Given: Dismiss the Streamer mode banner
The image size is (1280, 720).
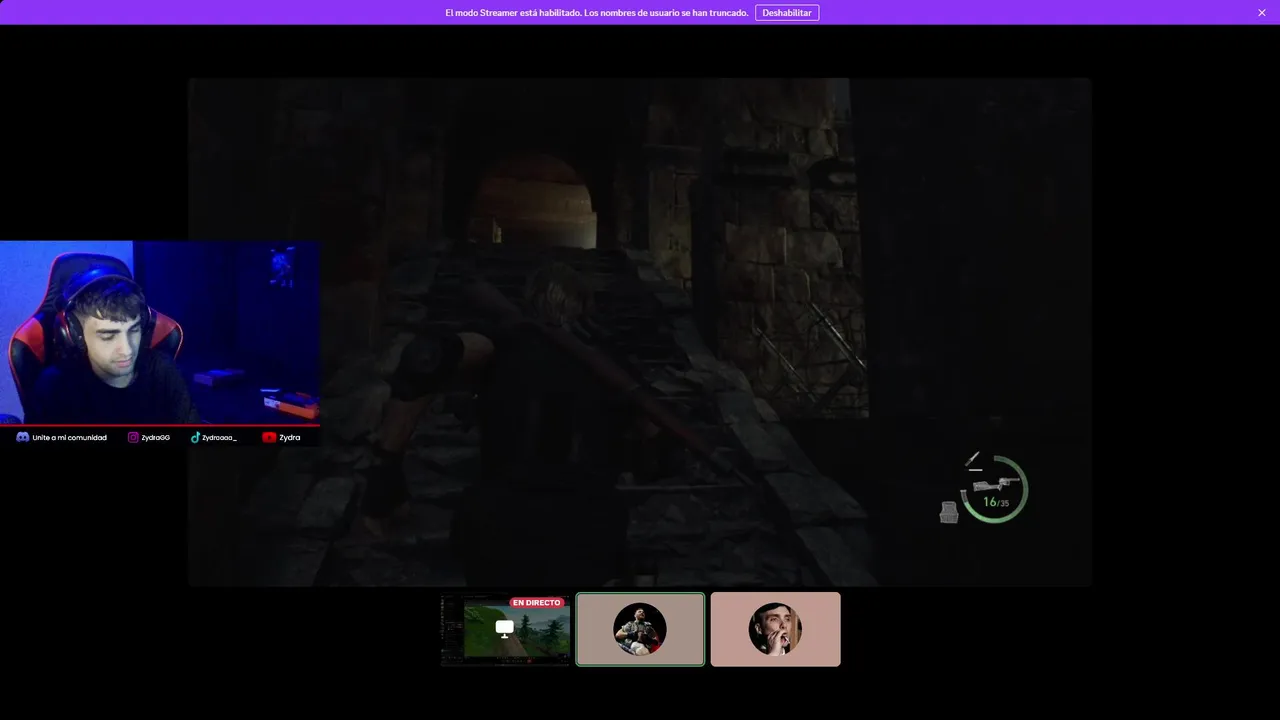Looking at the screenshot, I should pos(1262,13).
